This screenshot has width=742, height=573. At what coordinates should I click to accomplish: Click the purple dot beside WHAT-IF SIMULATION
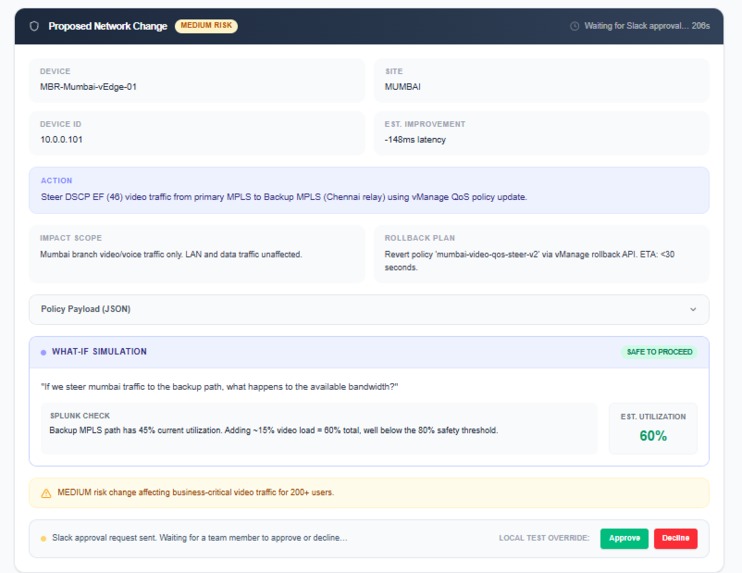click(44, 353)
